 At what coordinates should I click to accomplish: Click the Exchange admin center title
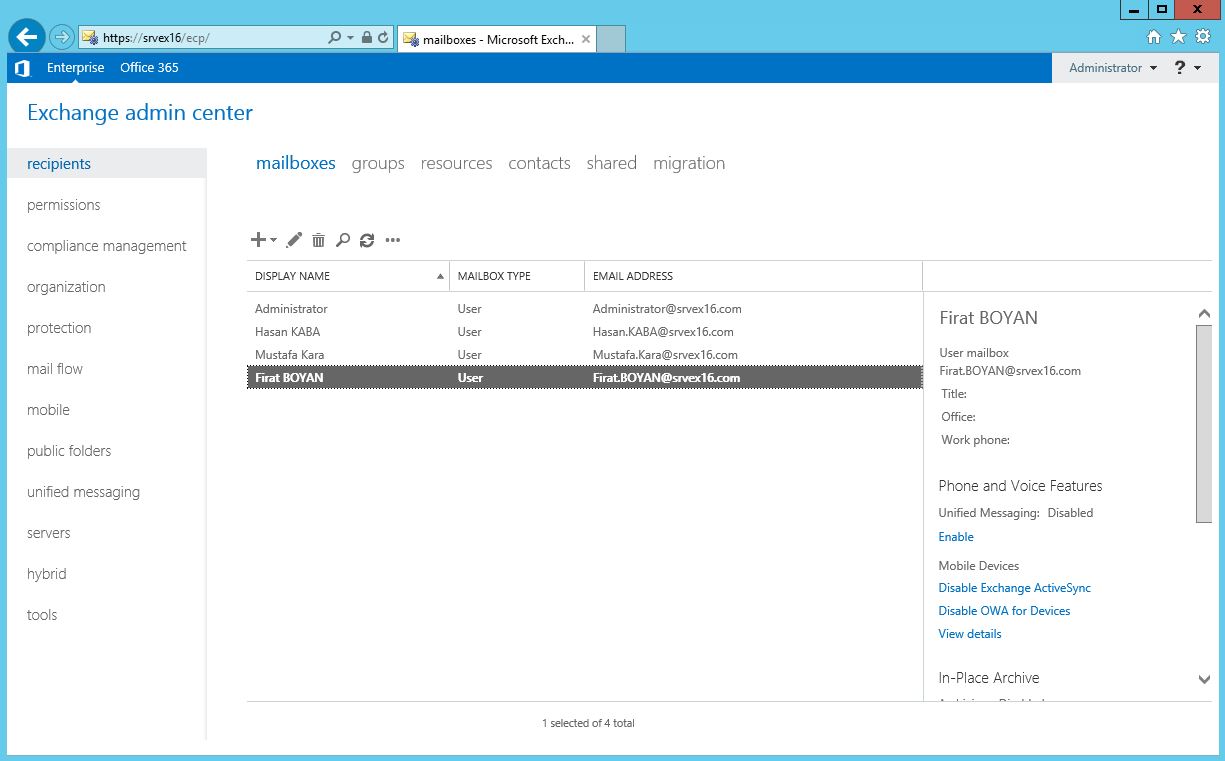[140, 113]
